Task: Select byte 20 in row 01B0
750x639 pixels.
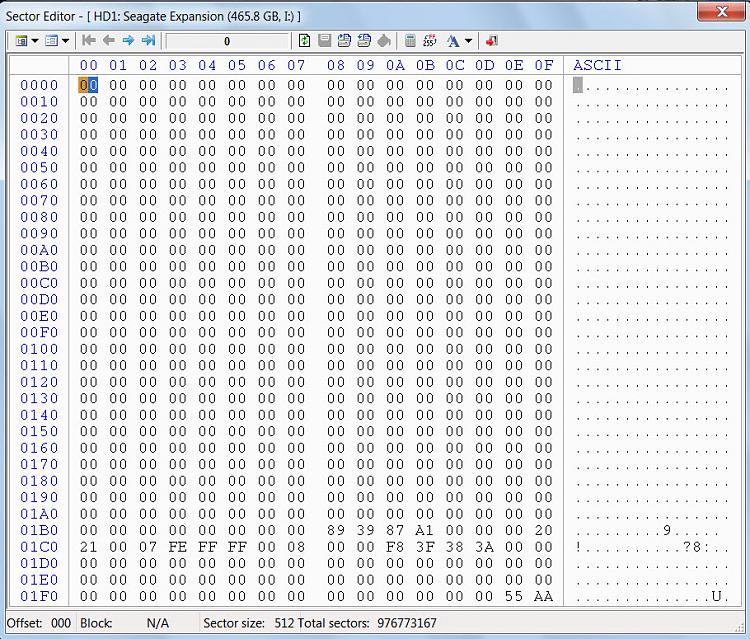Action: (x=544, y=530)
